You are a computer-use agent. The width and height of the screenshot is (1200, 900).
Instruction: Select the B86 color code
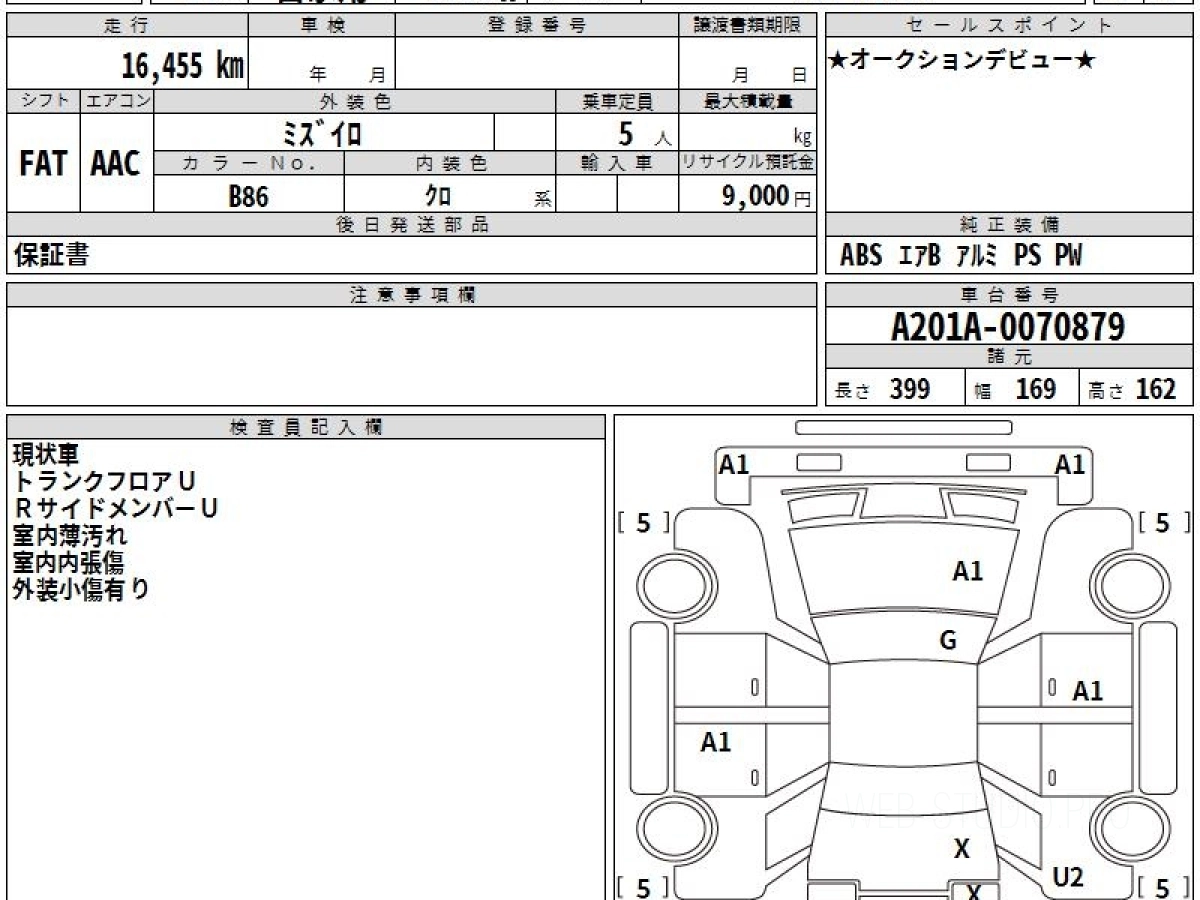pos(249,196)
